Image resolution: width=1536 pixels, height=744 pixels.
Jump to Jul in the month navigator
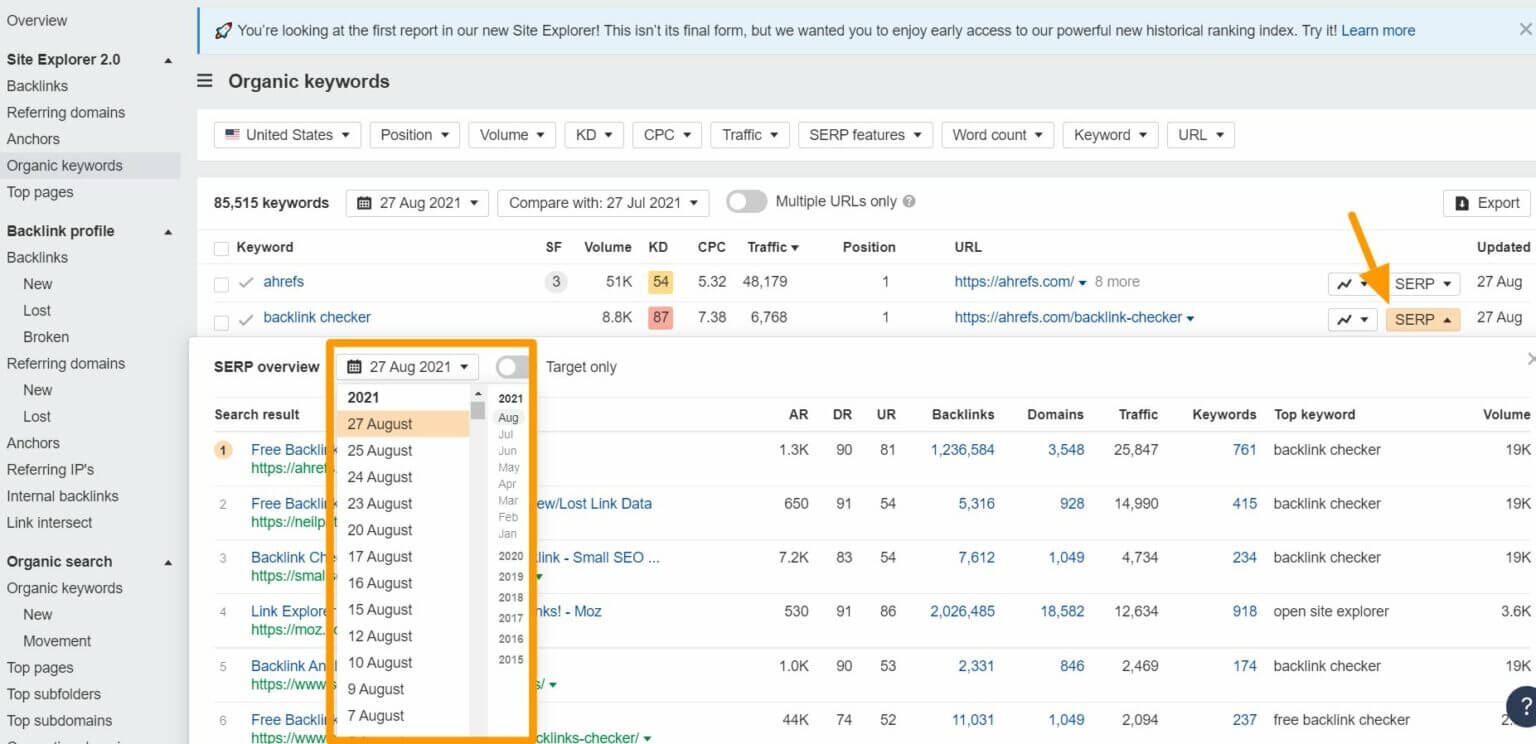506,435
